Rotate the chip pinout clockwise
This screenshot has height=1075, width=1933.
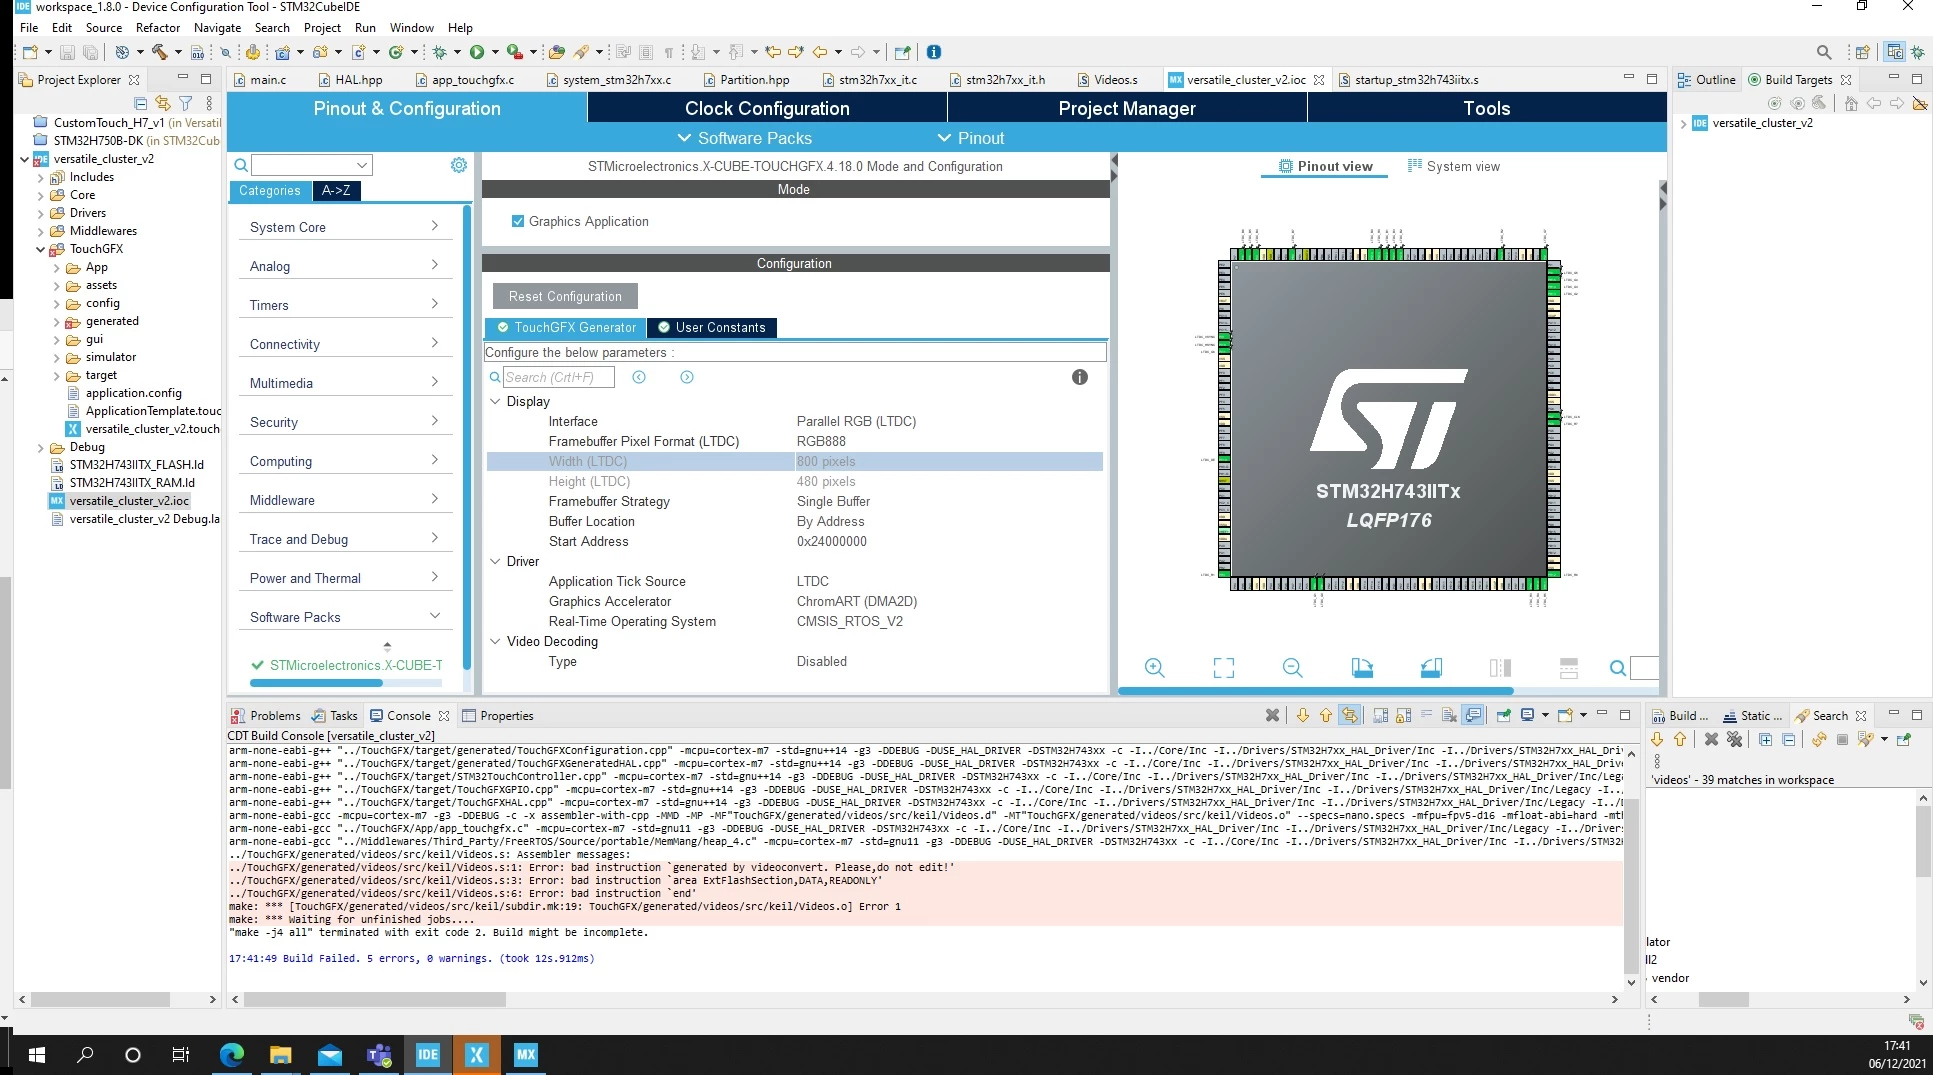pos(1362,668)
